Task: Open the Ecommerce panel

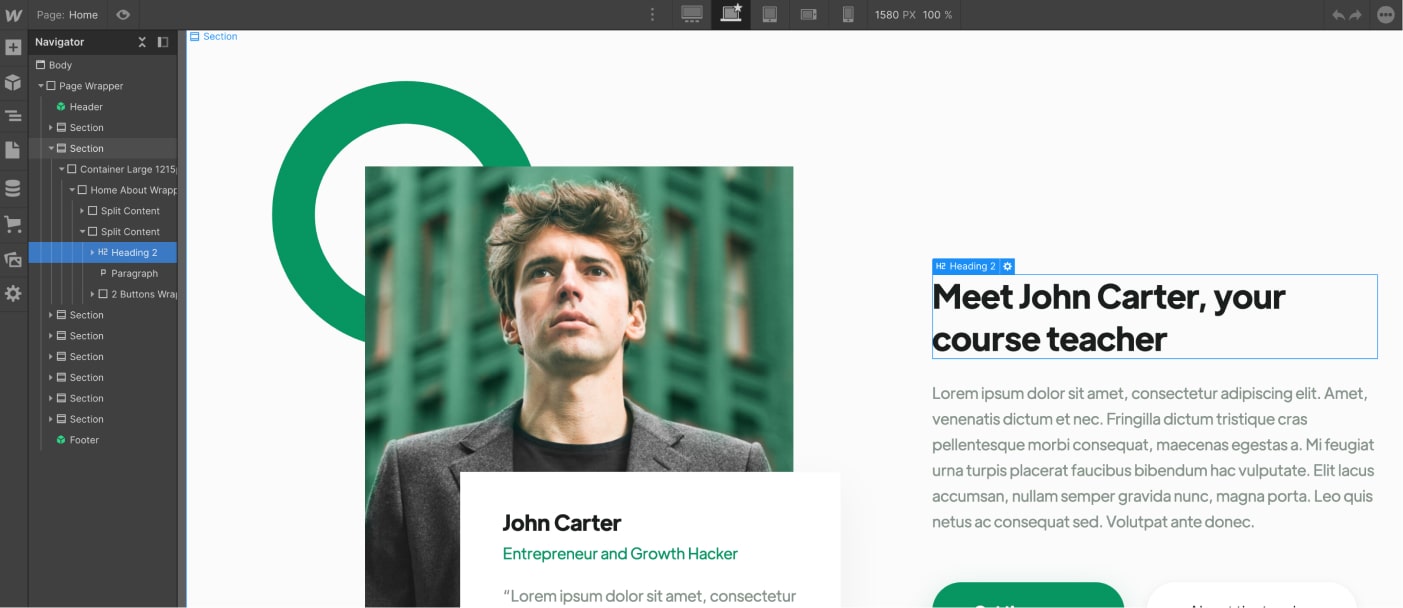Action: (14, 224)
